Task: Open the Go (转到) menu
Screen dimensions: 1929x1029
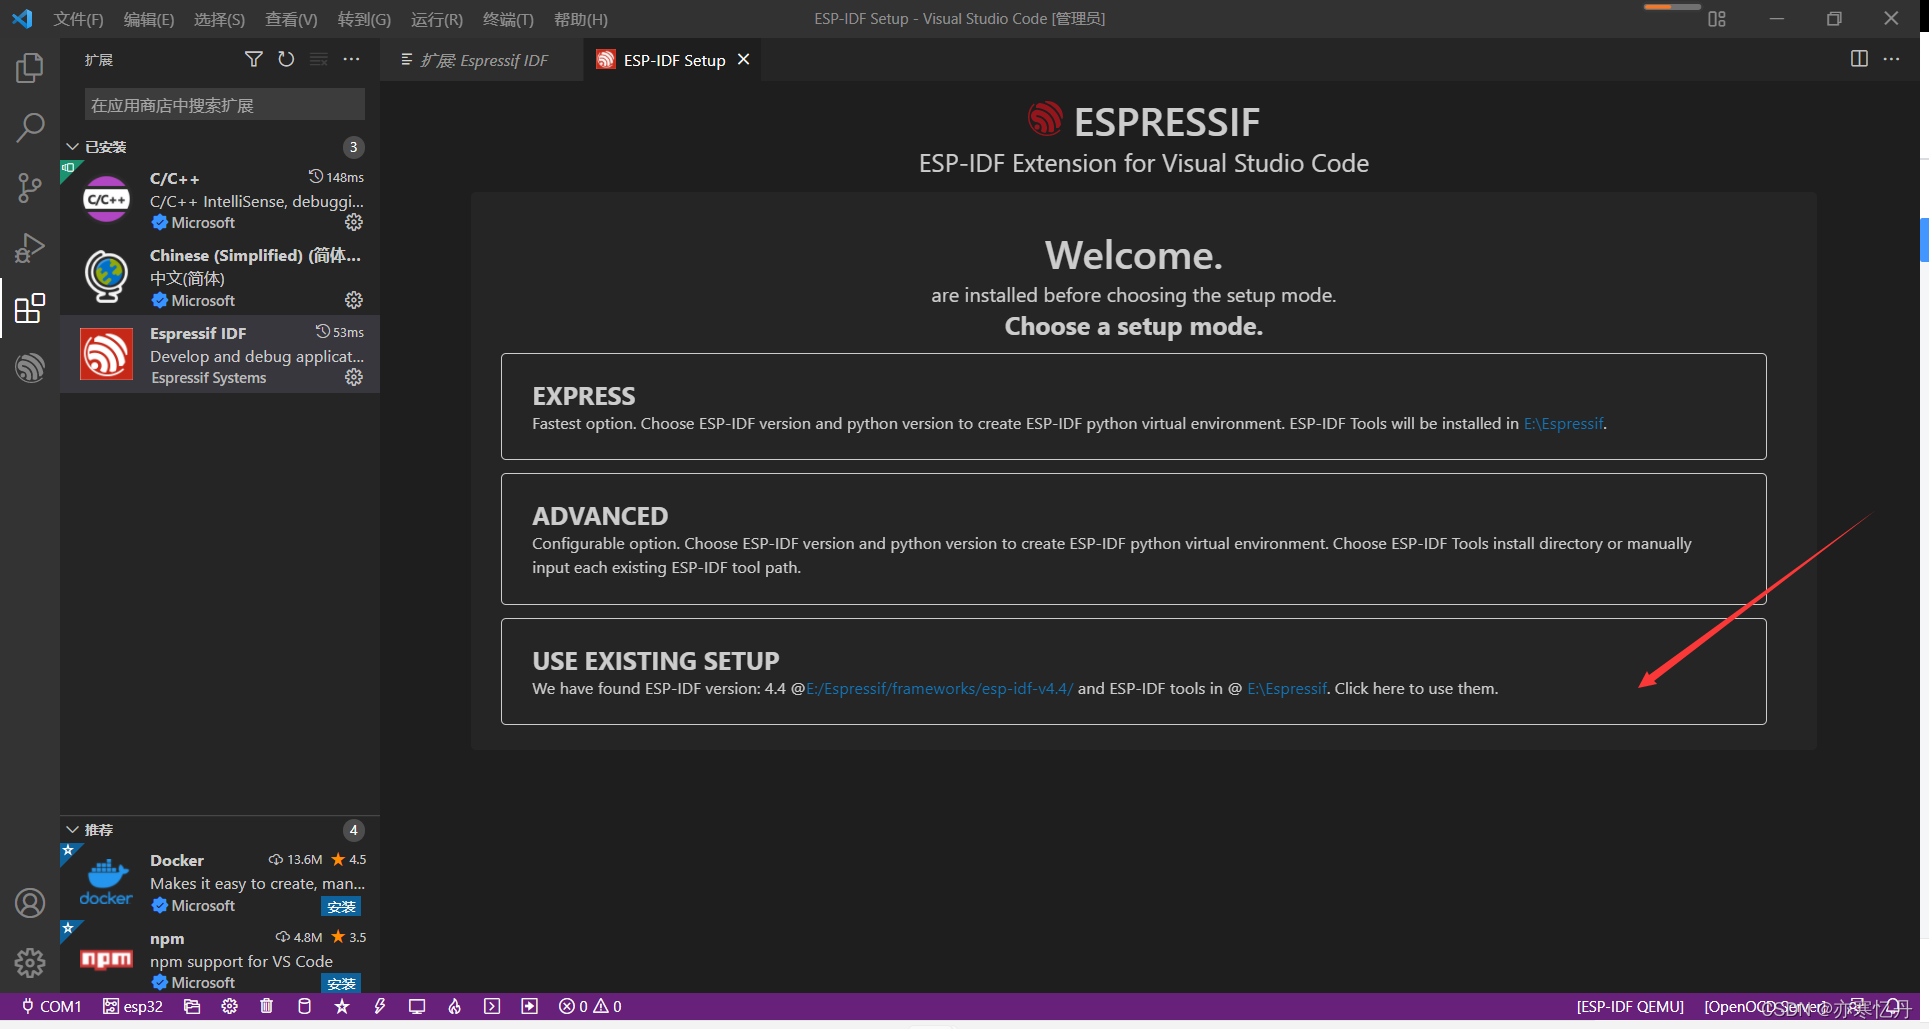Action: point(364,19)
